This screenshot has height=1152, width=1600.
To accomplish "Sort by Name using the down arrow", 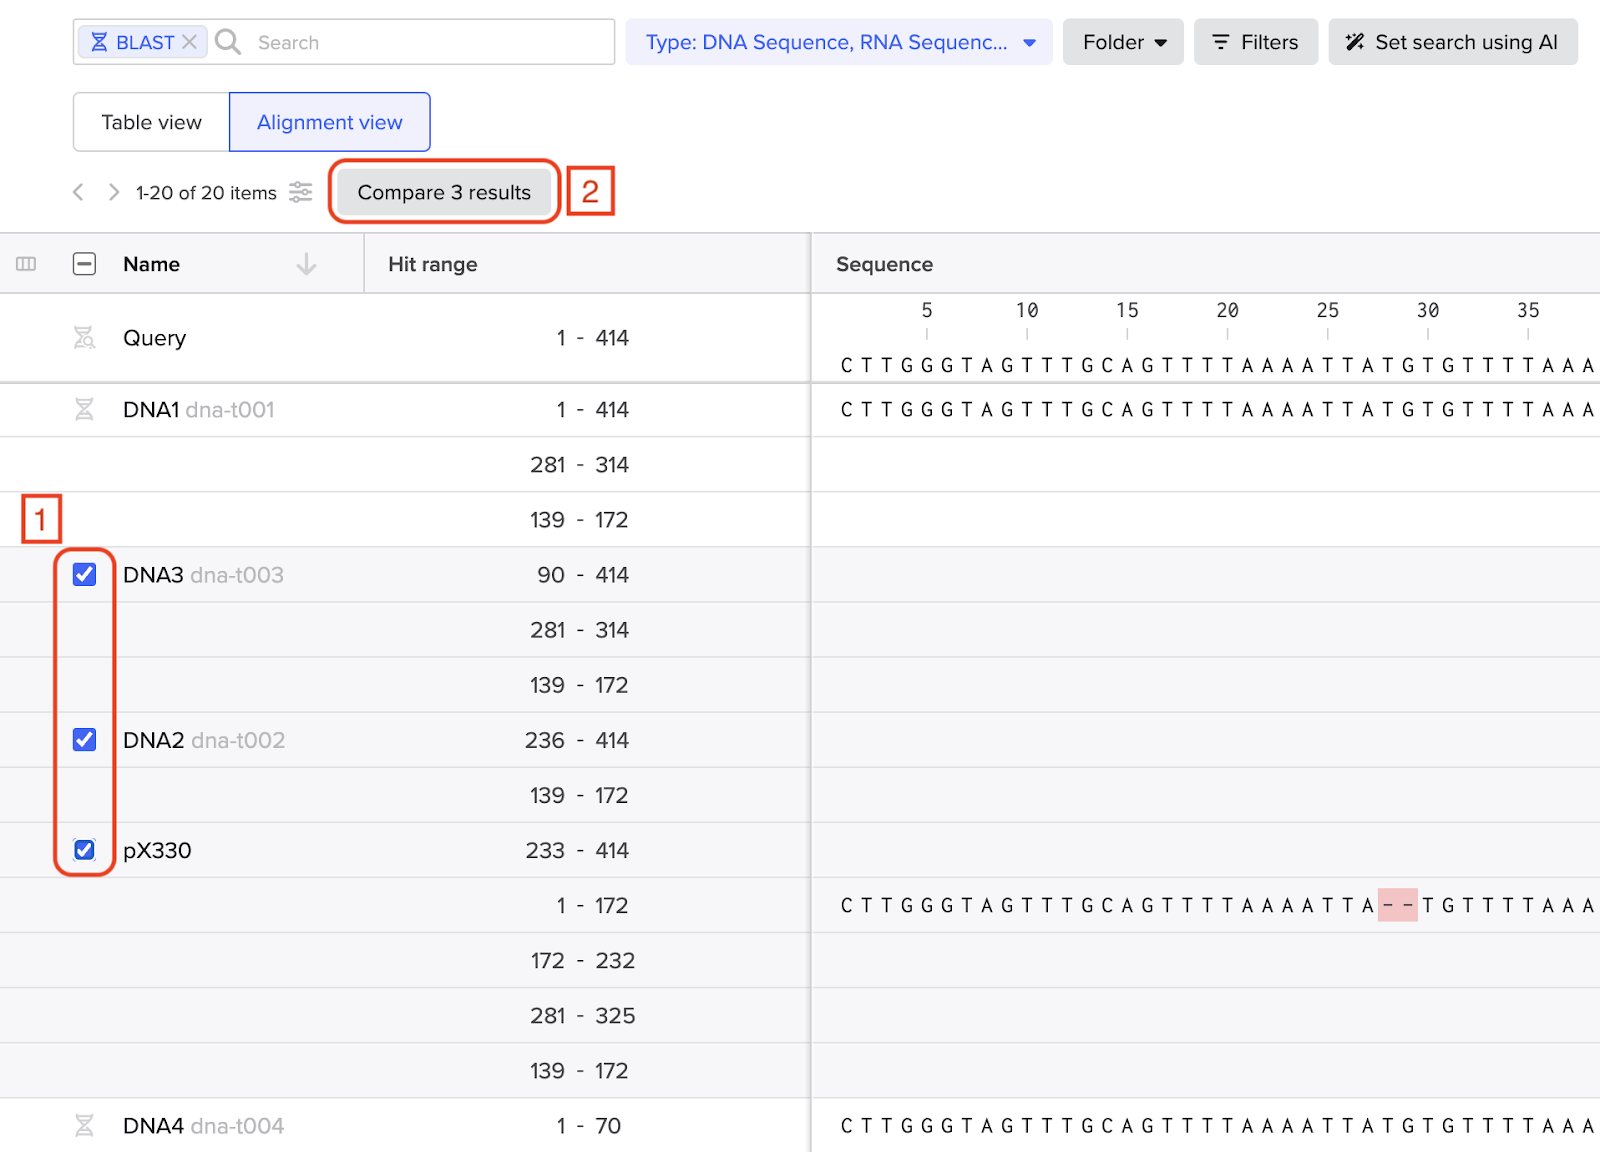I will click(x=306, y=264).
